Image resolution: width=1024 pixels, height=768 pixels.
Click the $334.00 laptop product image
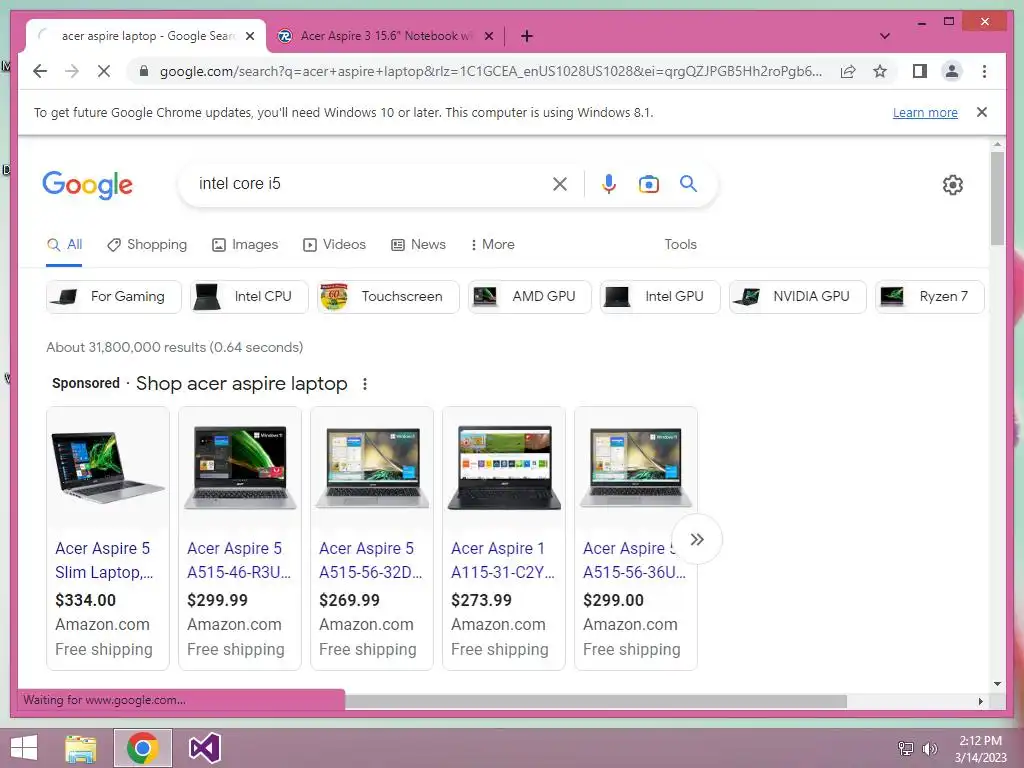point(108,467)
